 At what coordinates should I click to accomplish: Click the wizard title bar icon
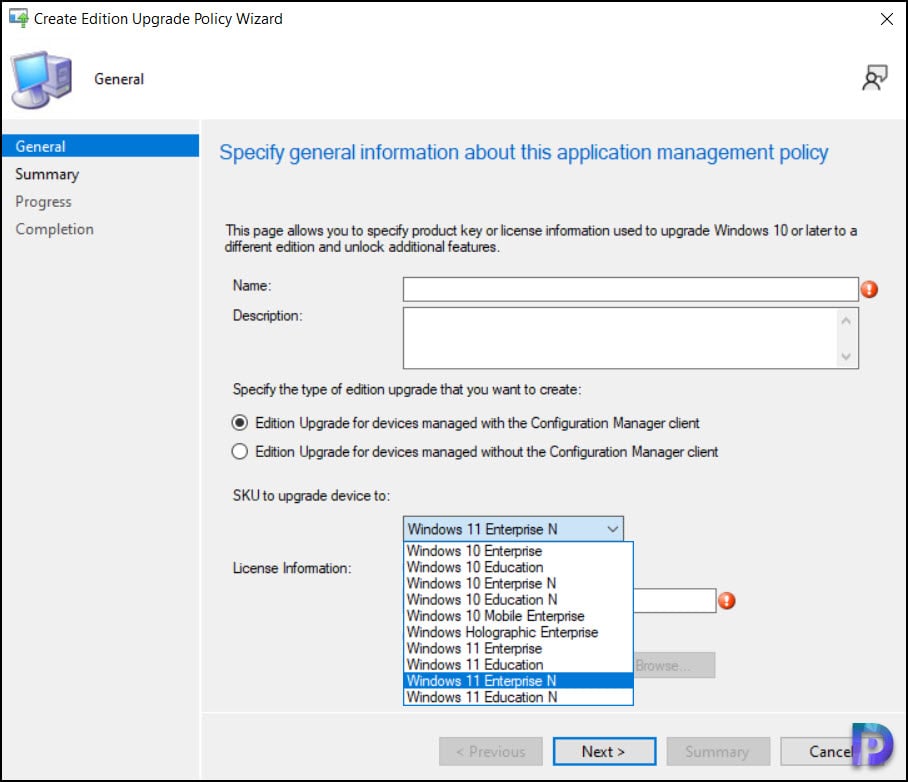(x=19, y=19)
